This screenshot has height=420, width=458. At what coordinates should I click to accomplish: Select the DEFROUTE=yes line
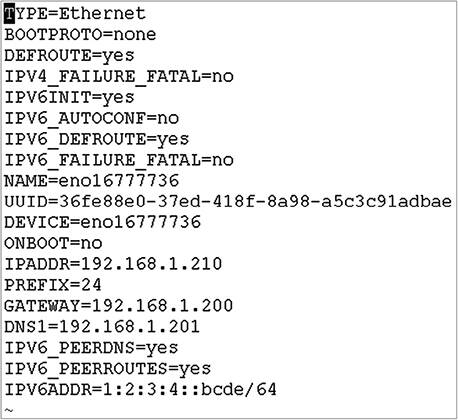69,56
